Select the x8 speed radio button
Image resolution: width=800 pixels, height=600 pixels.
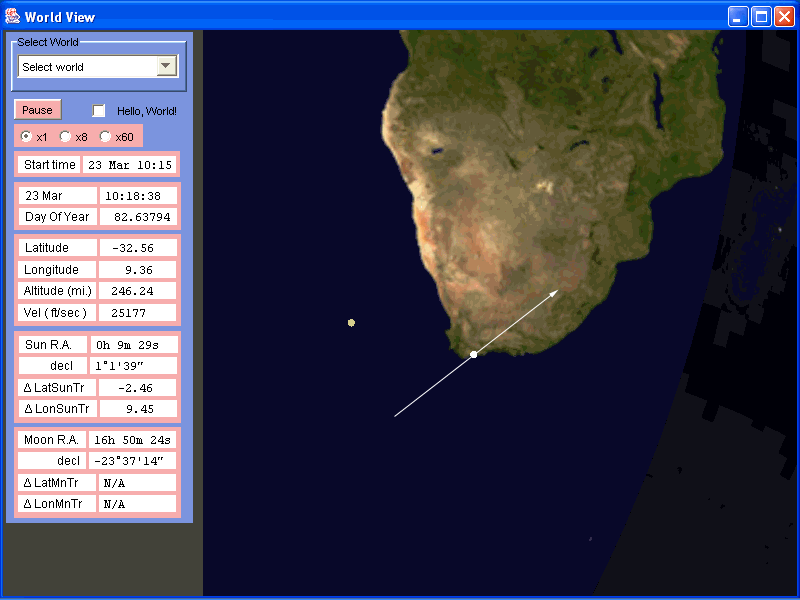(x=66, y=136)
